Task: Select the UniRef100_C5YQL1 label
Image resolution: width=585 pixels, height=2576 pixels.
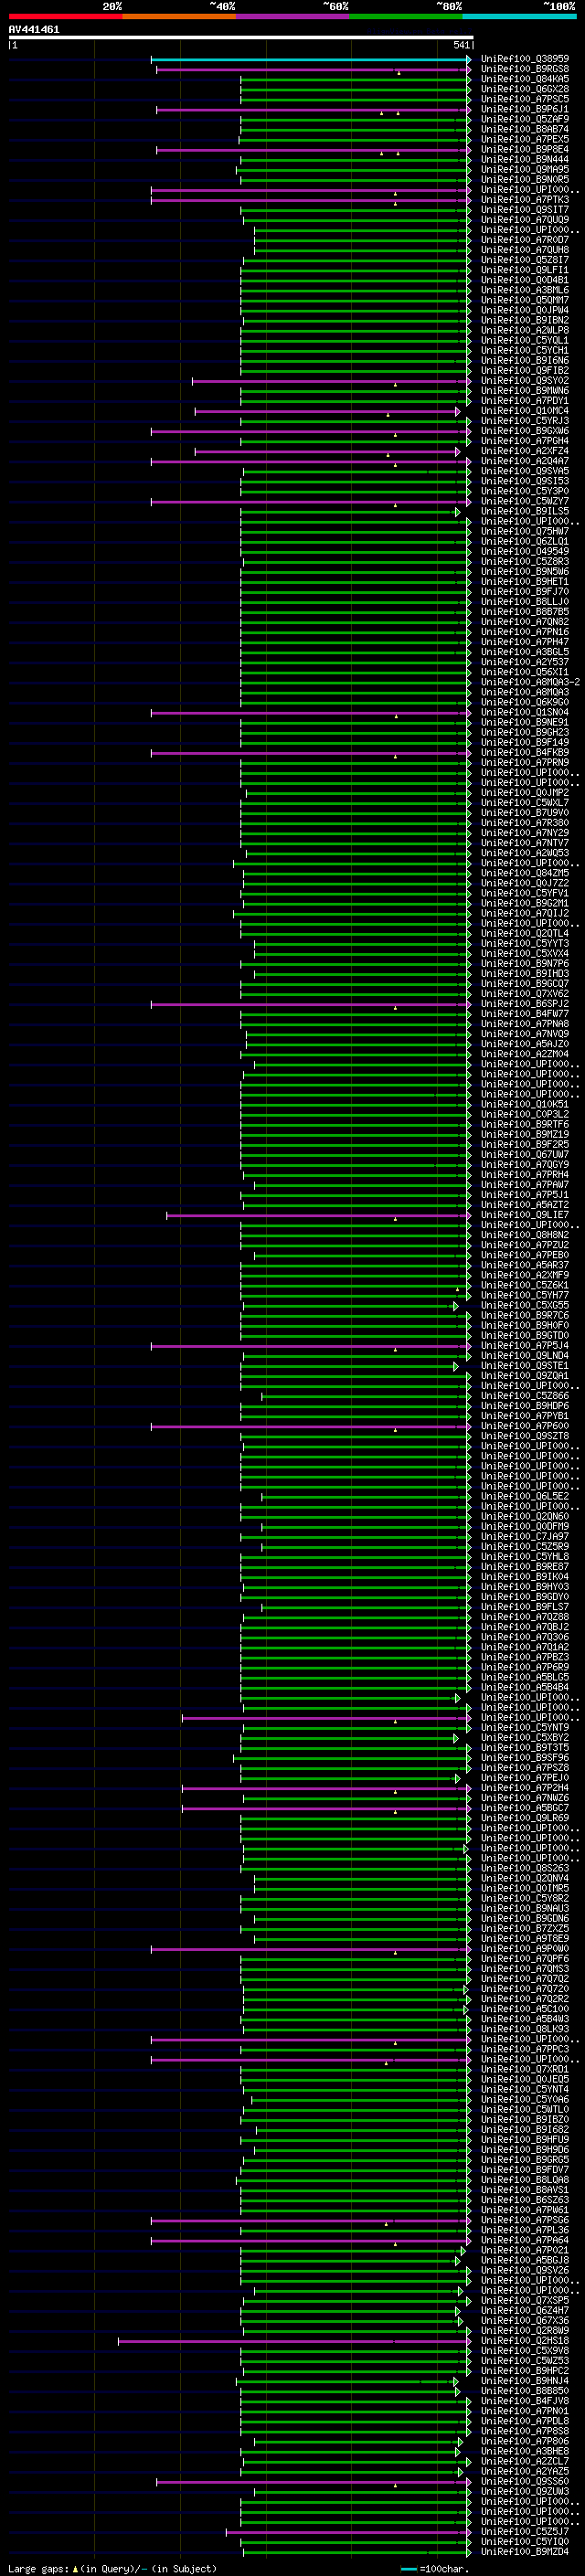Action: point(525,340)
